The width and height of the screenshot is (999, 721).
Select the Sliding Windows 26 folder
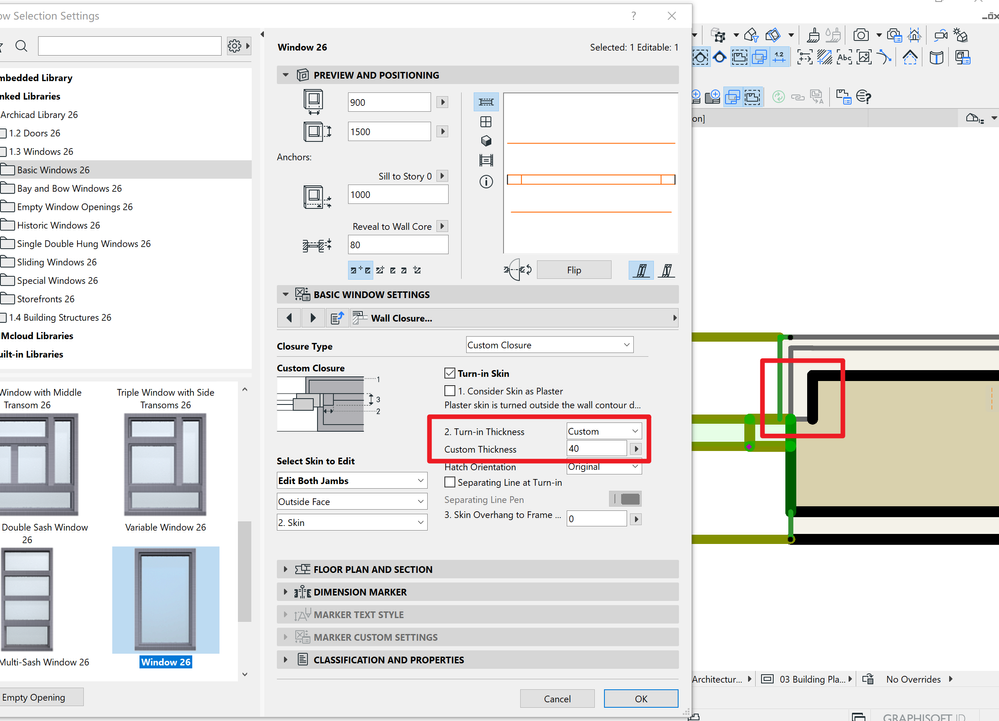pos(57,262)
